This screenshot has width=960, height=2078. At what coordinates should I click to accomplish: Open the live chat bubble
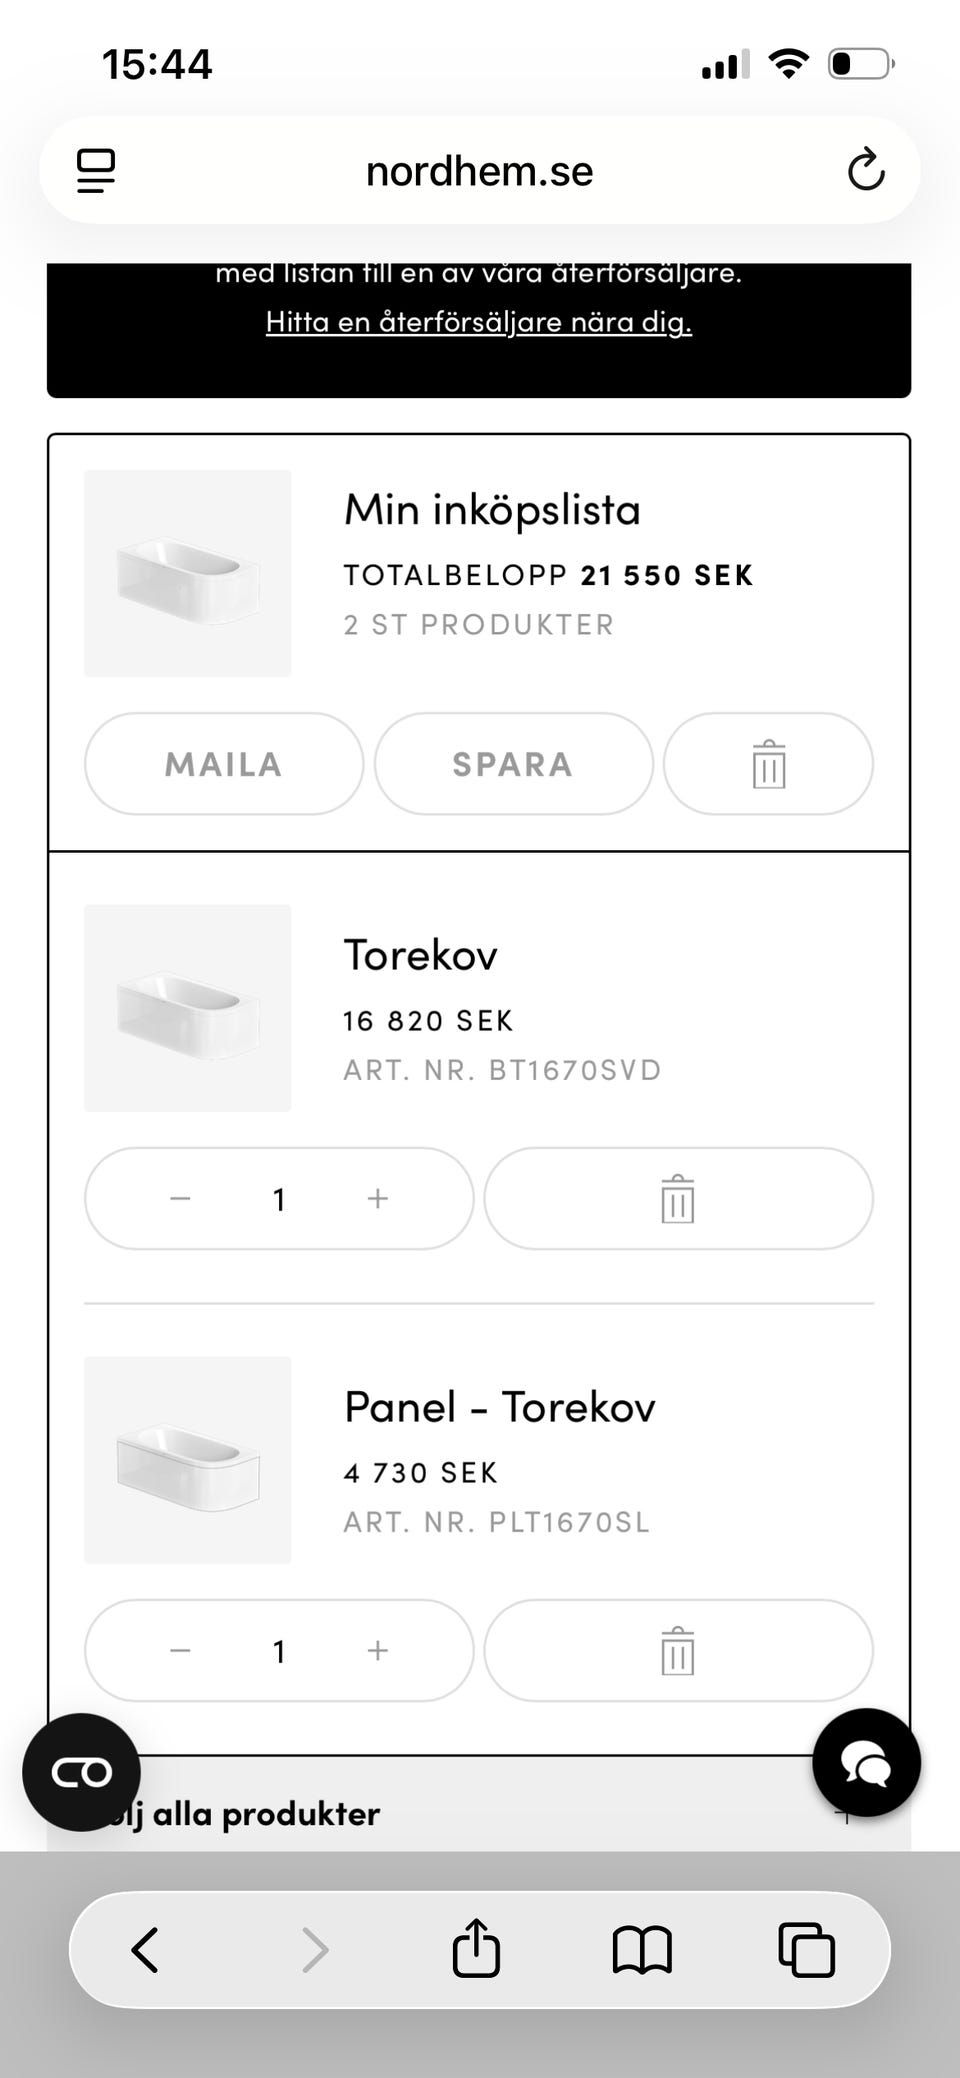click(x=866, y=1762)
